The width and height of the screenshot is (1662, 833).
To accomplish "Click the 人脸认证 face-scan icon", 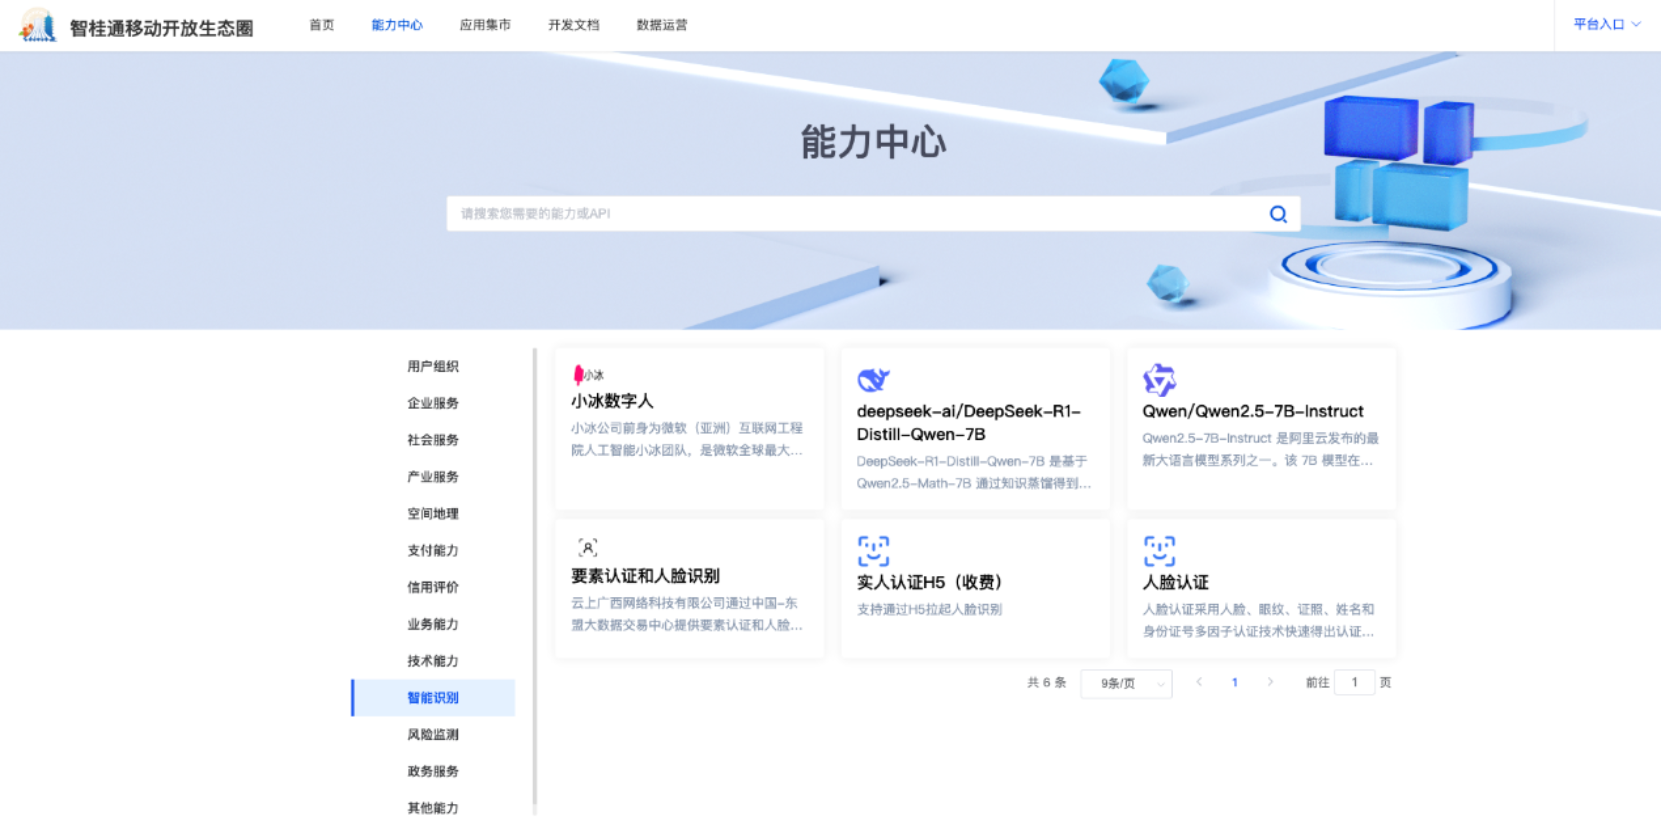I will (1159, 551).
